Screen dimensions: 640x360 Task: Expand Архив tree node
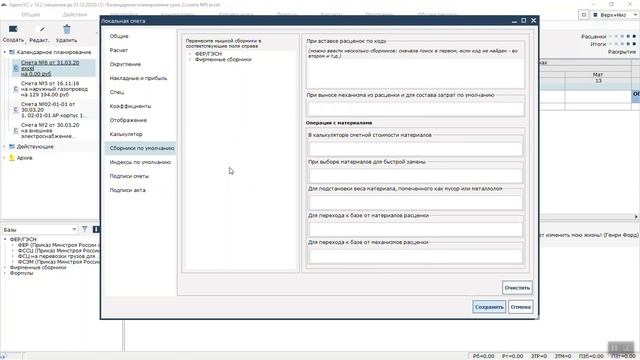click(5, 158)
